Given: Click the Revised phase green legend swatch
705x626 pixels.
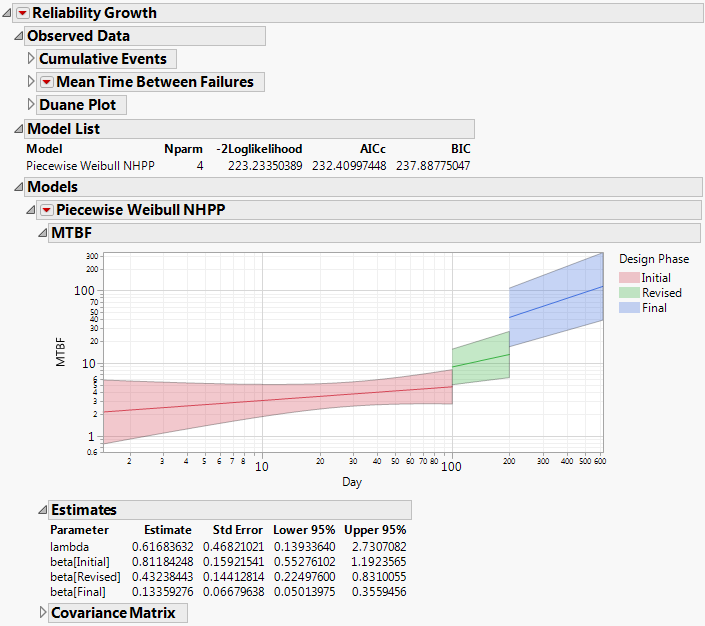Looking at the screenshot, I should [x=629, y=293].
